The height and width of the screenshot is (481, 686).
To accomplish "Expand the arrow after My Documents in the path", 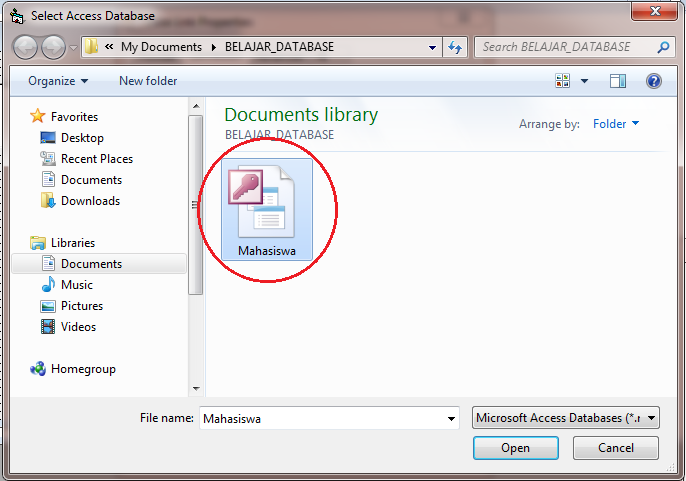I will pyautogui.click(x=214, y=47).
